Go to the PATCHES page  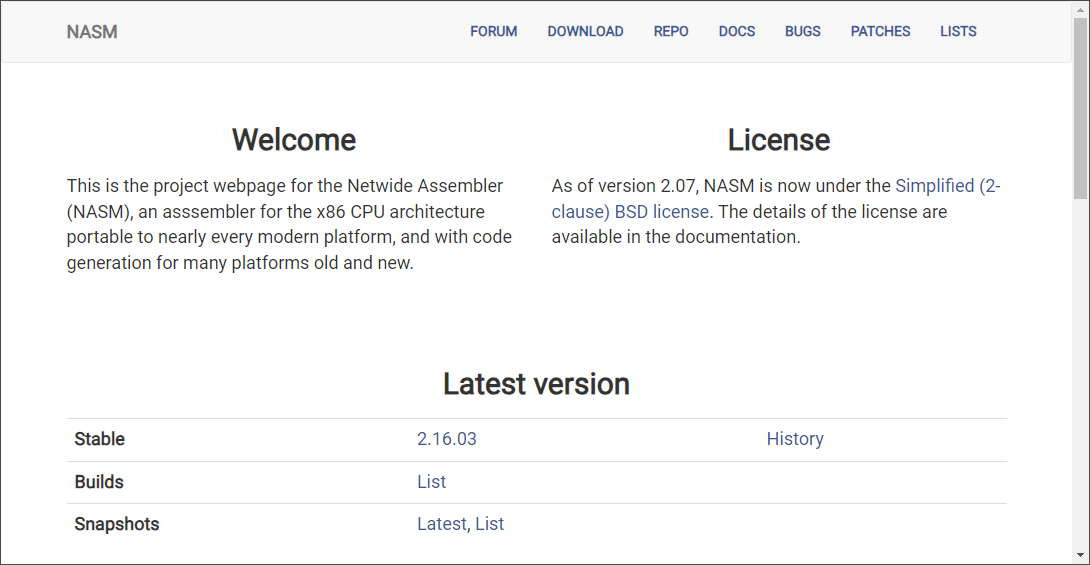[880, 32]
